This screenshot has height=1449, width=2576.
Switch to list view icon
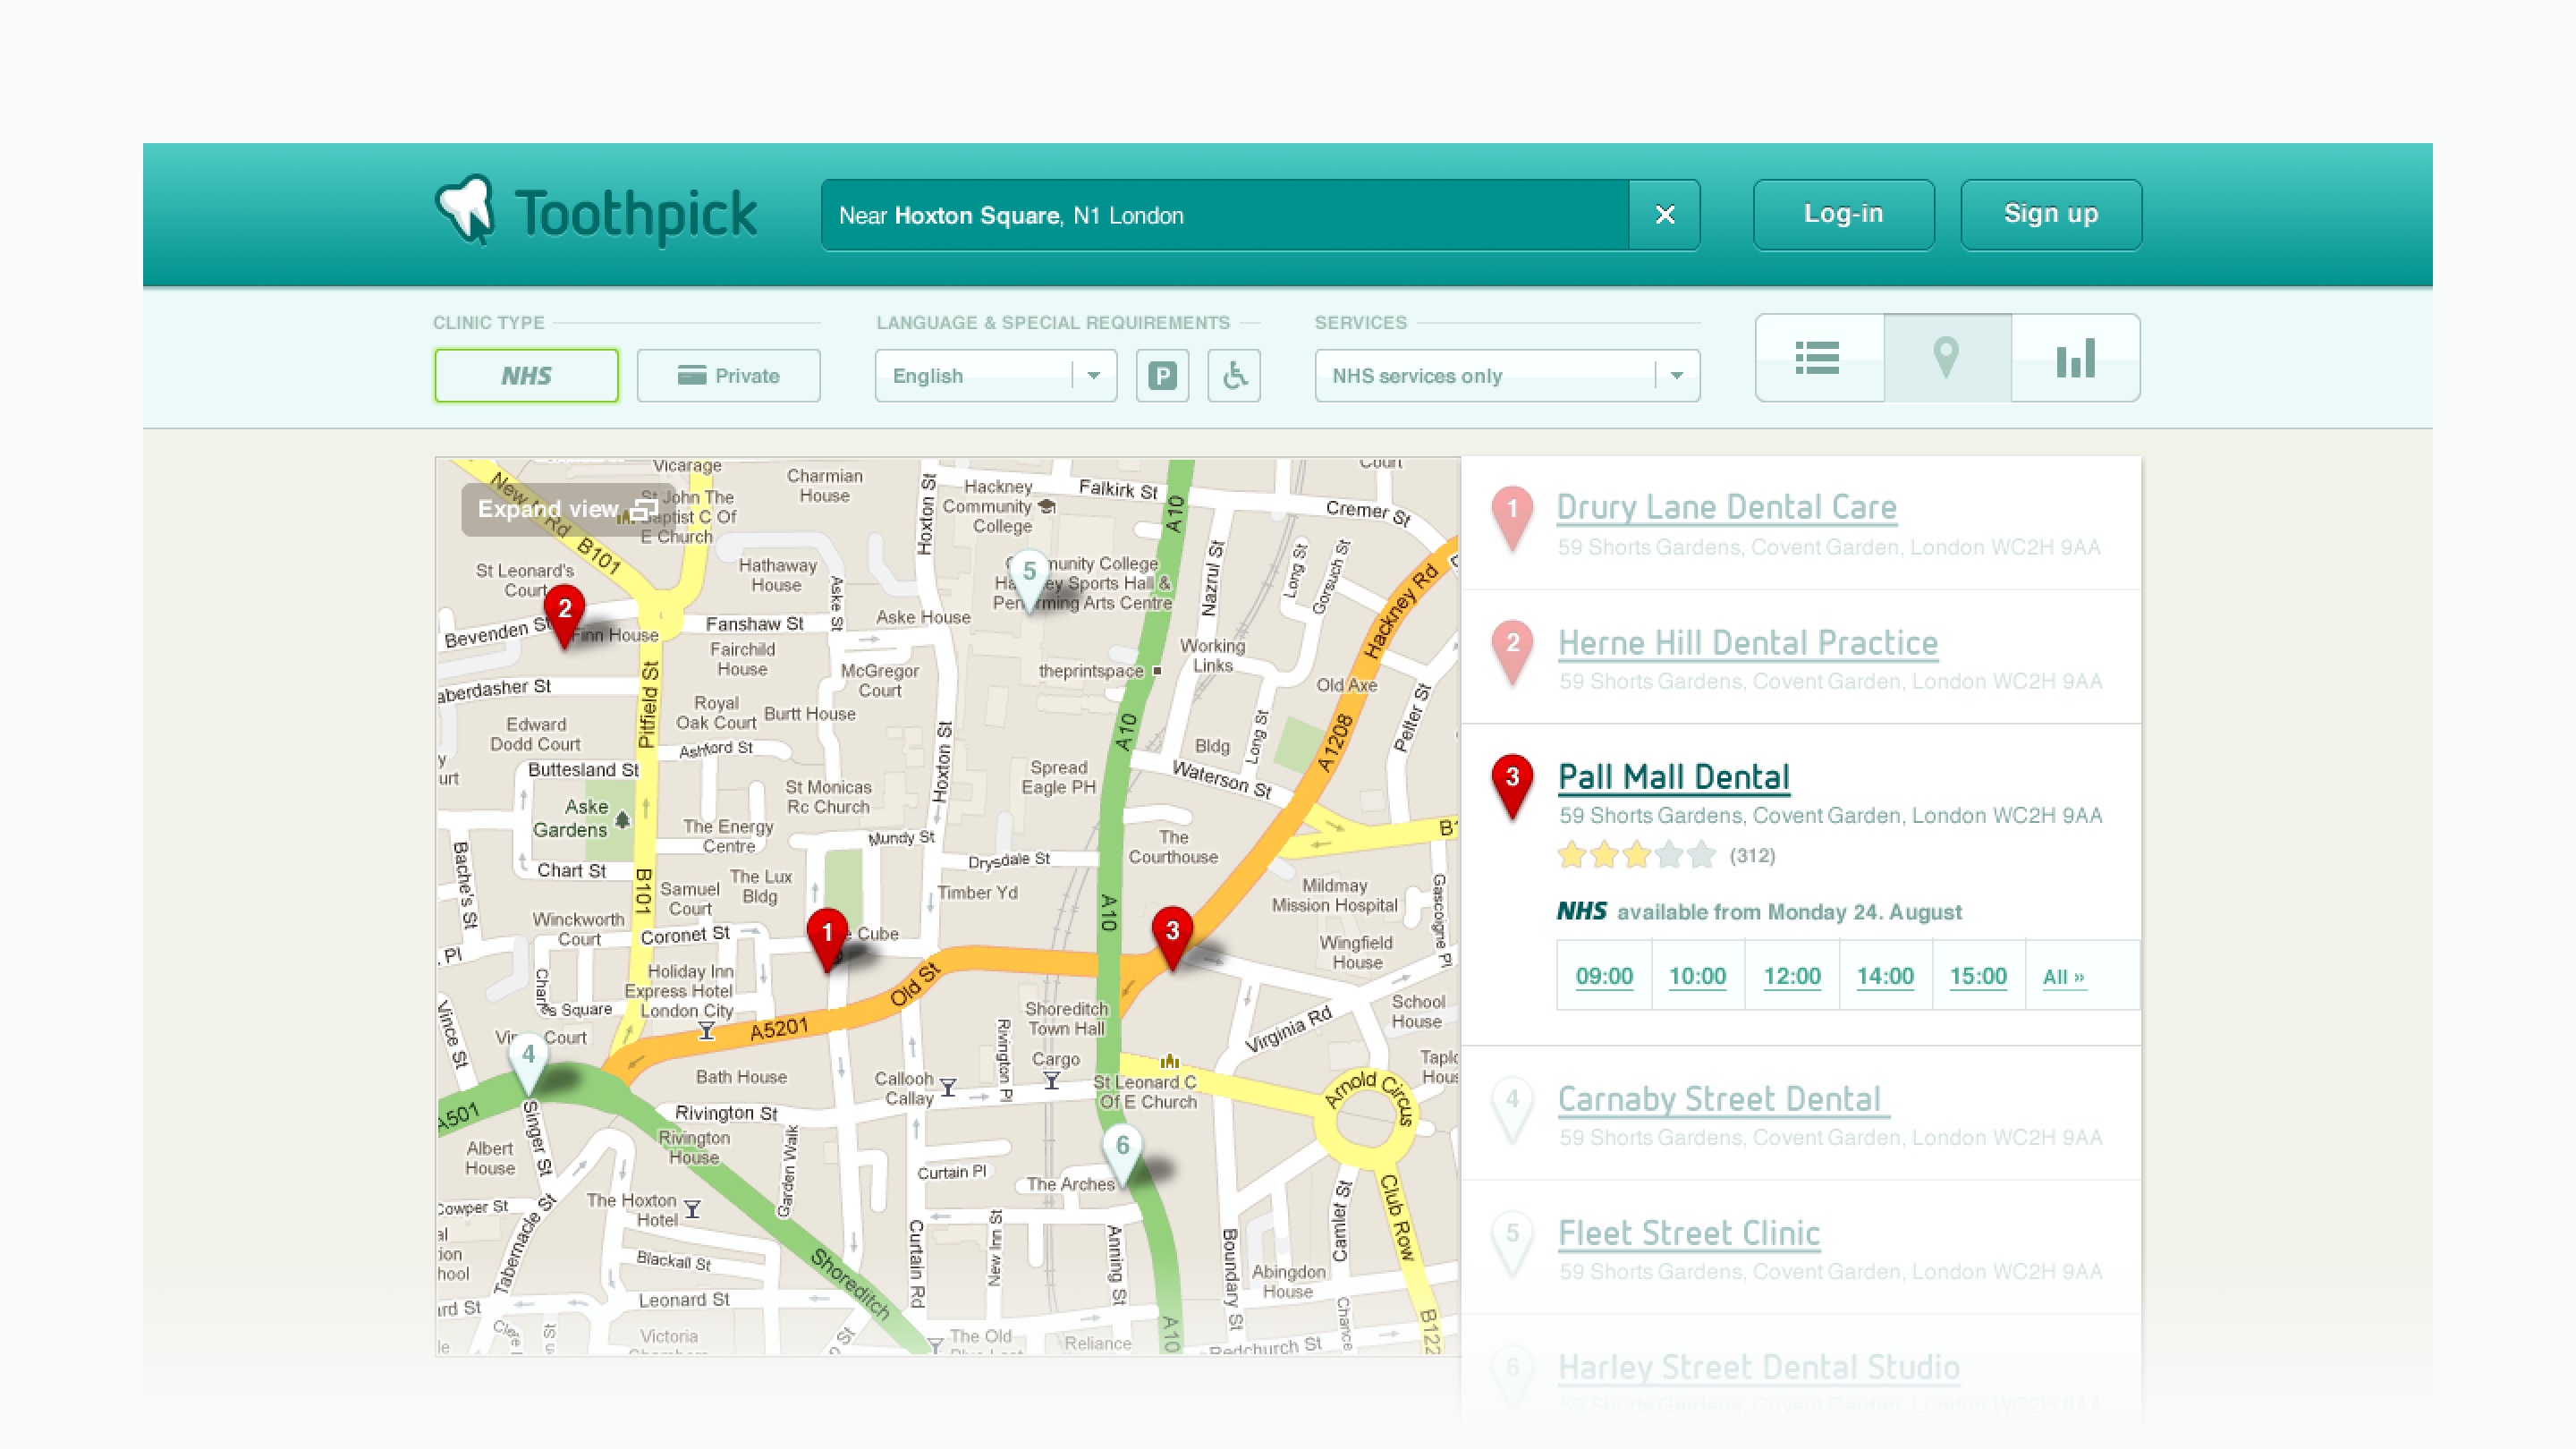[1818, 358]
